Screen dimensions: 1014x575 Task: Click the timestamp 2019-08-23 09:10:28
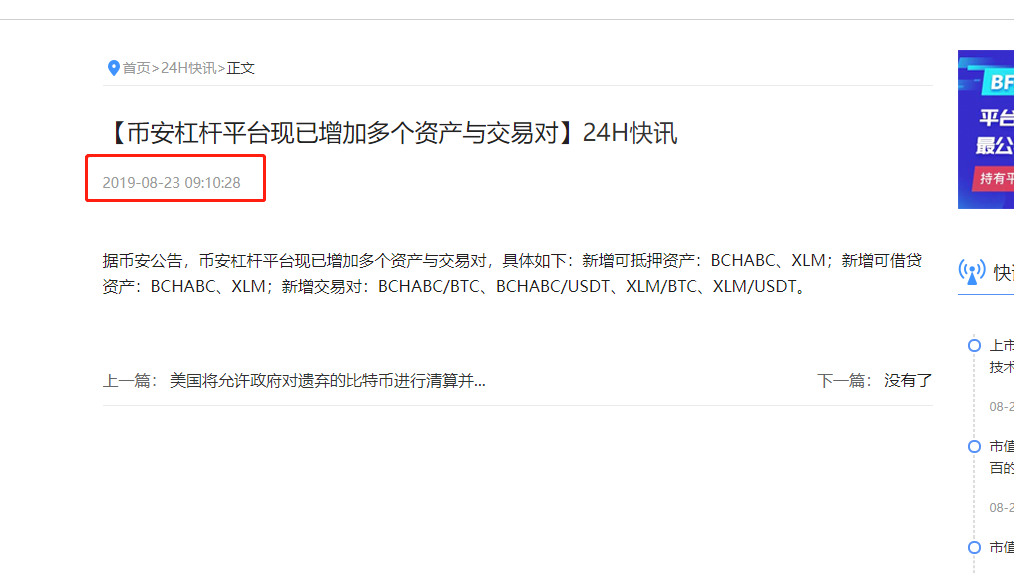click(x=171, y=183)
